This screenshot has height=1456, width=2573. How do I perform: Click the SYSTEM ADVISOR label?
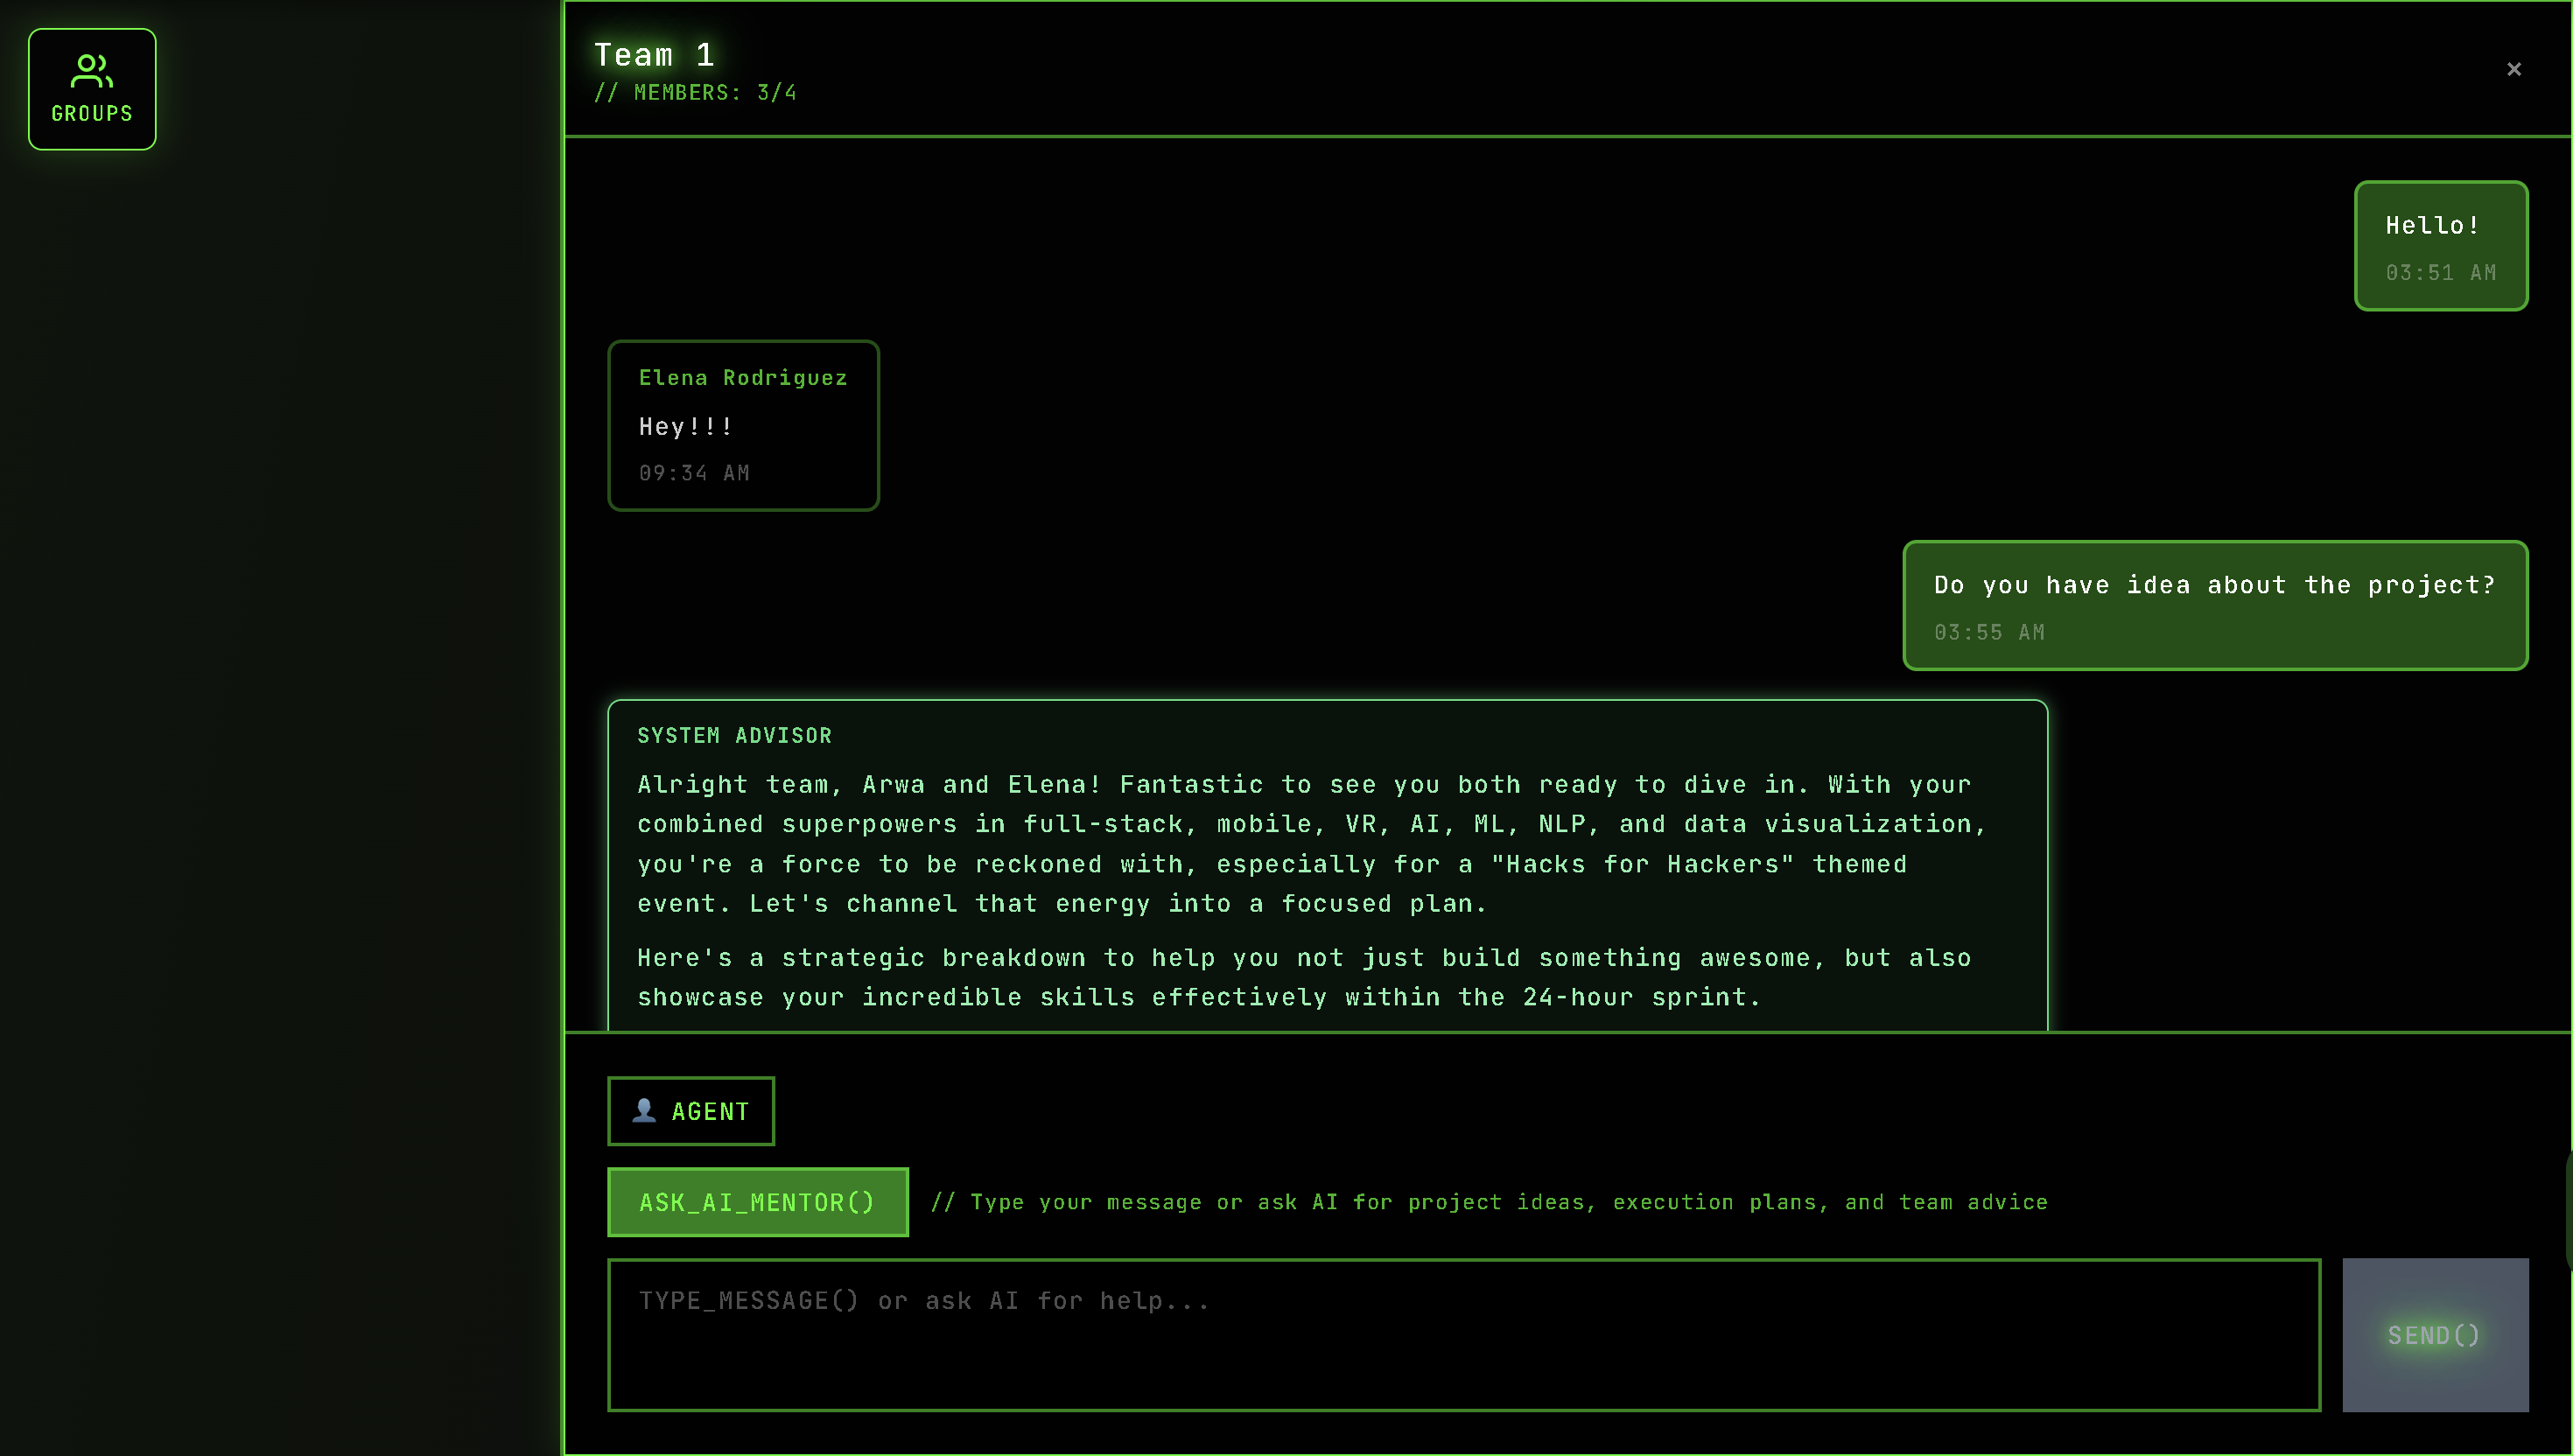tap(734, 736)
